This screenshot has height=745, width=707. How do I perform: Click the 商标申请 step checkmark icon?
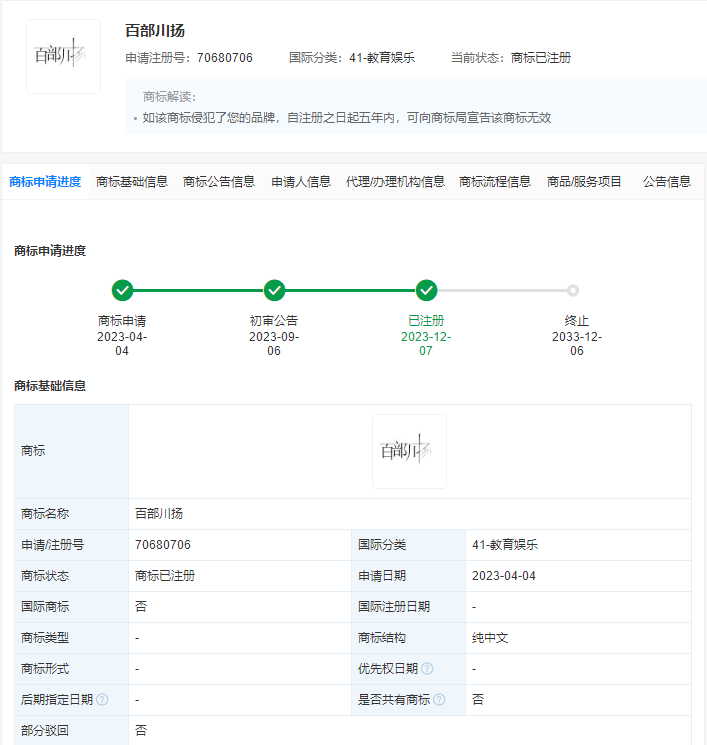click(122, 290)
